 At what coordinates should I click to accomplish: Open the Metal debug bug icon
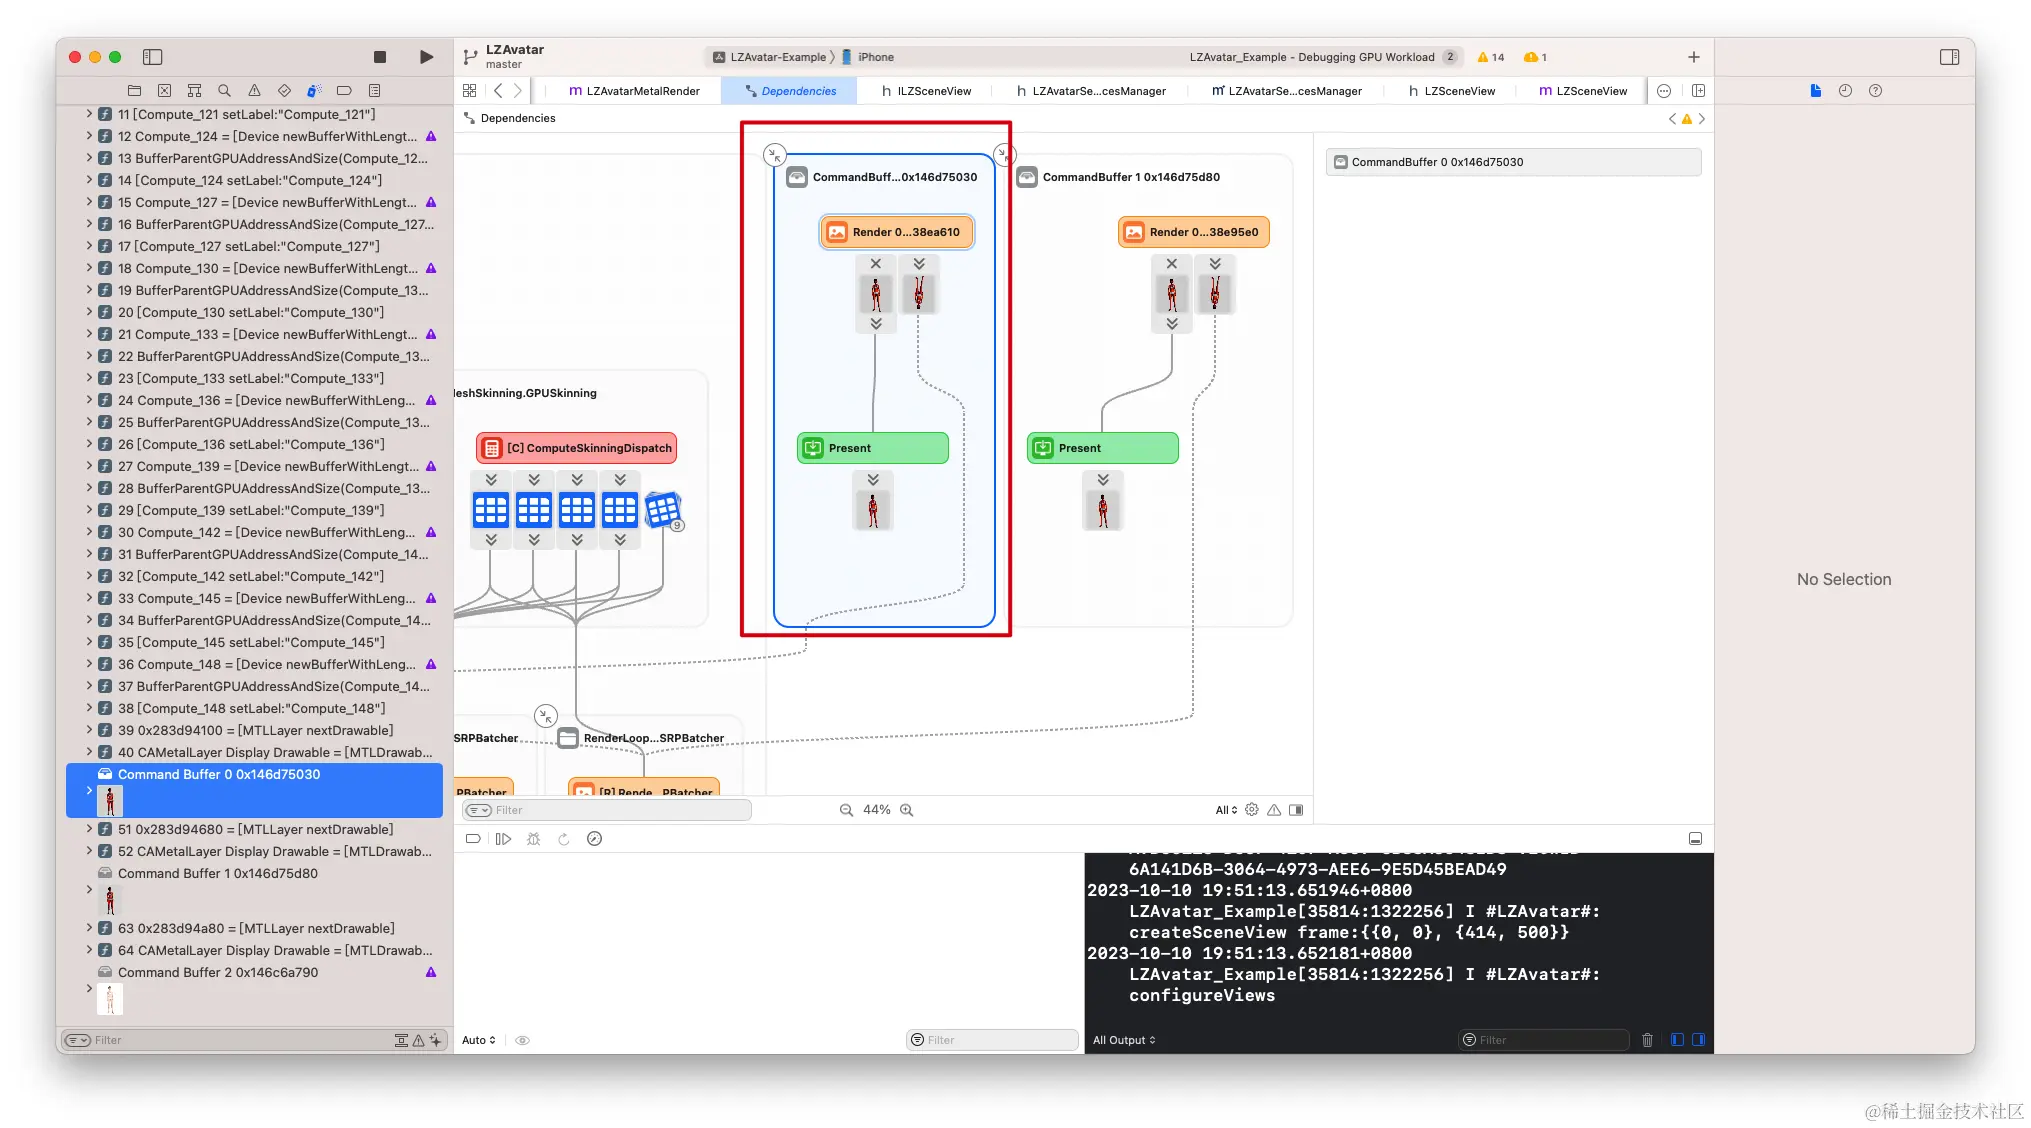pos(533,839)
